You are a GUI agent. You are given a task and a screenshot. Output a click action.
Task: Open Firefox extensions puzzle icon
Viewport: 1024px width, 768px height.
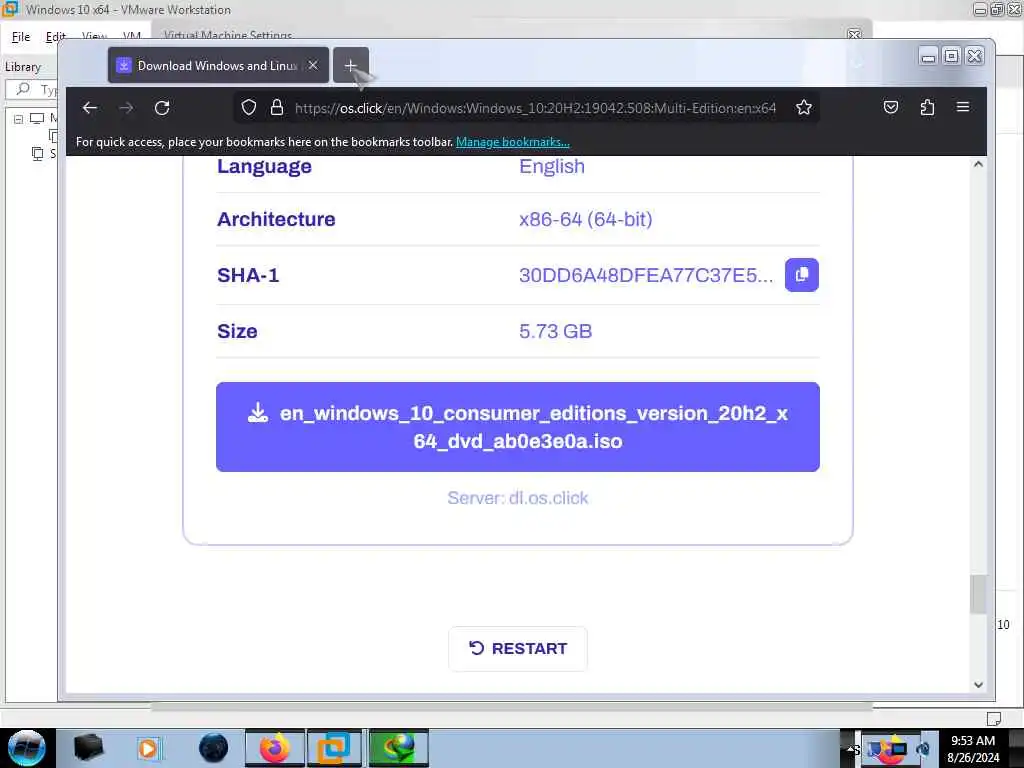927,108
